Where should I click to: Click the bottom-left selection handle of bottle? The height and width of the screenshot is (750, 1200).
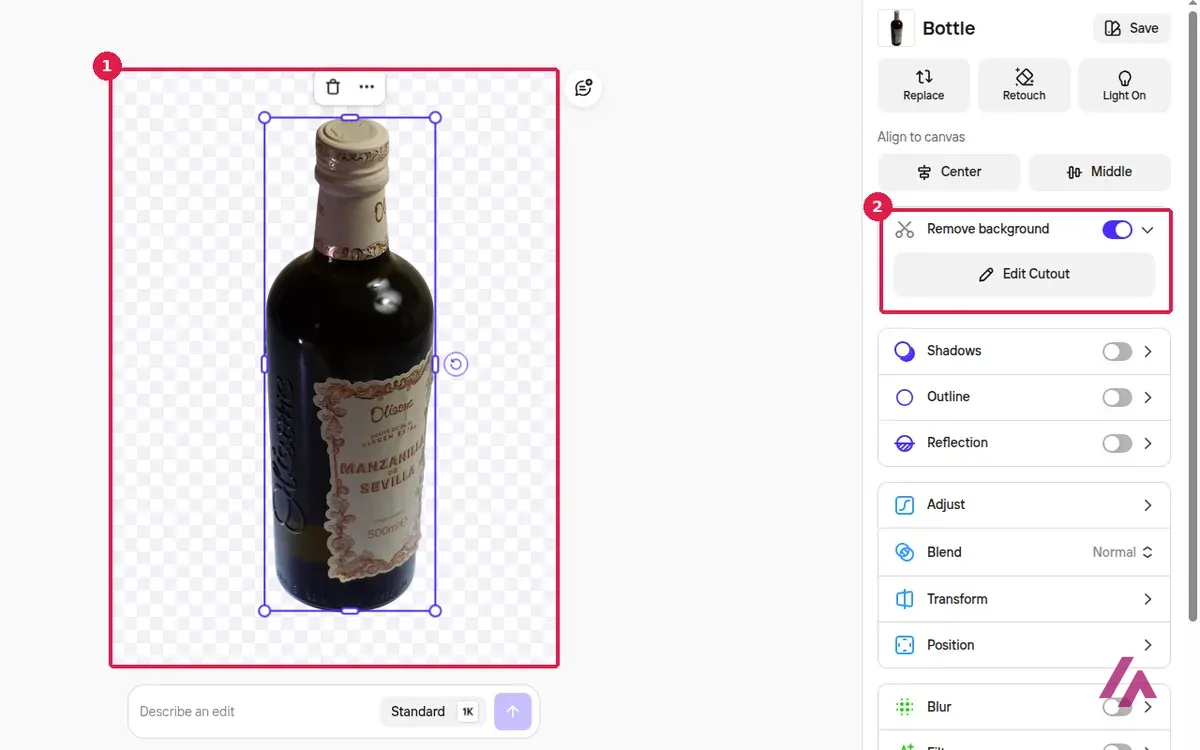(x=265, y=610)
